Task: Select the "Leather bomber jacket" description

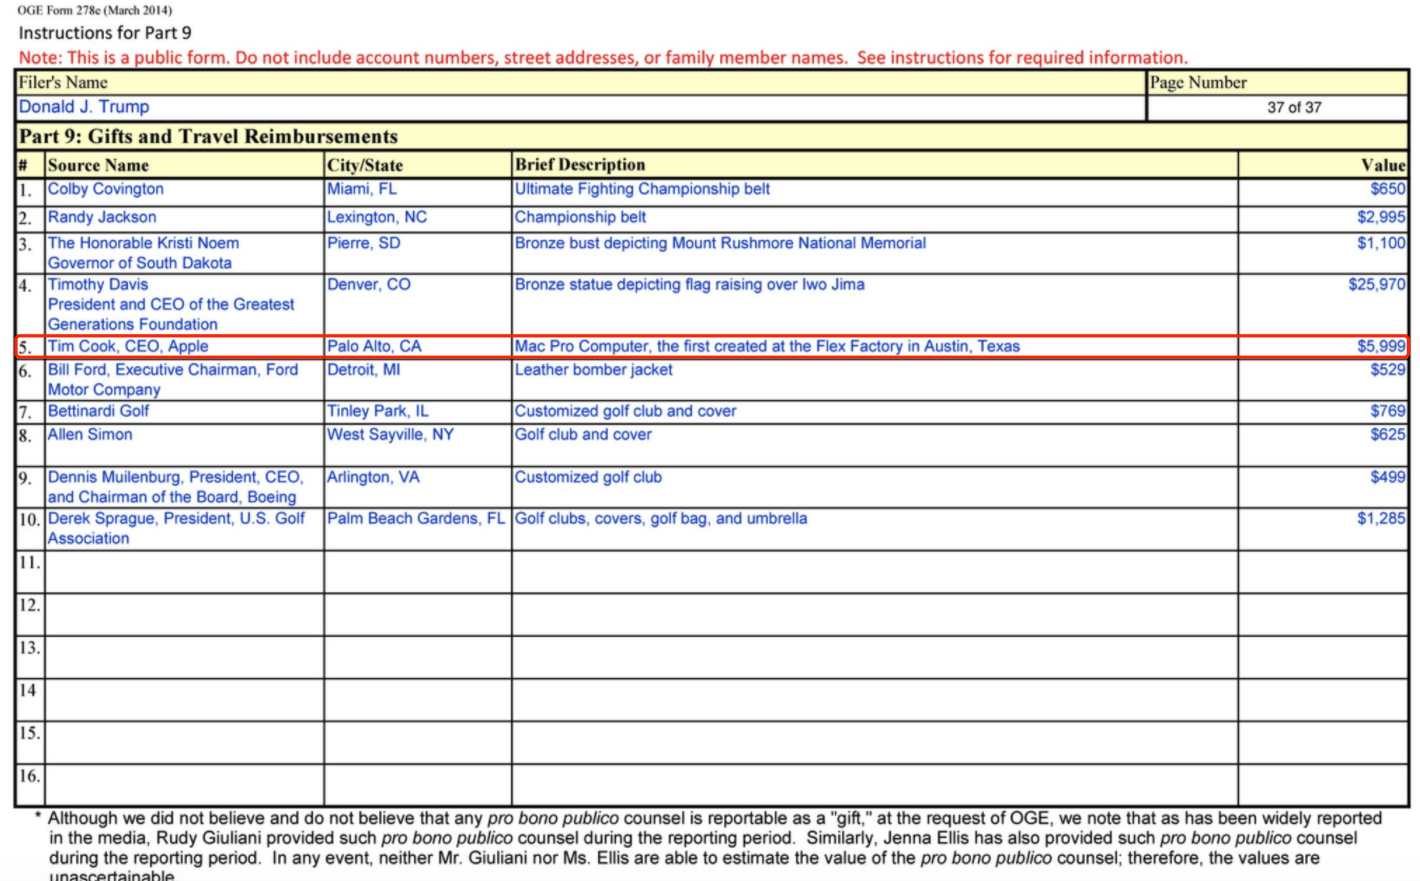Action: click(x=594, y=370)
